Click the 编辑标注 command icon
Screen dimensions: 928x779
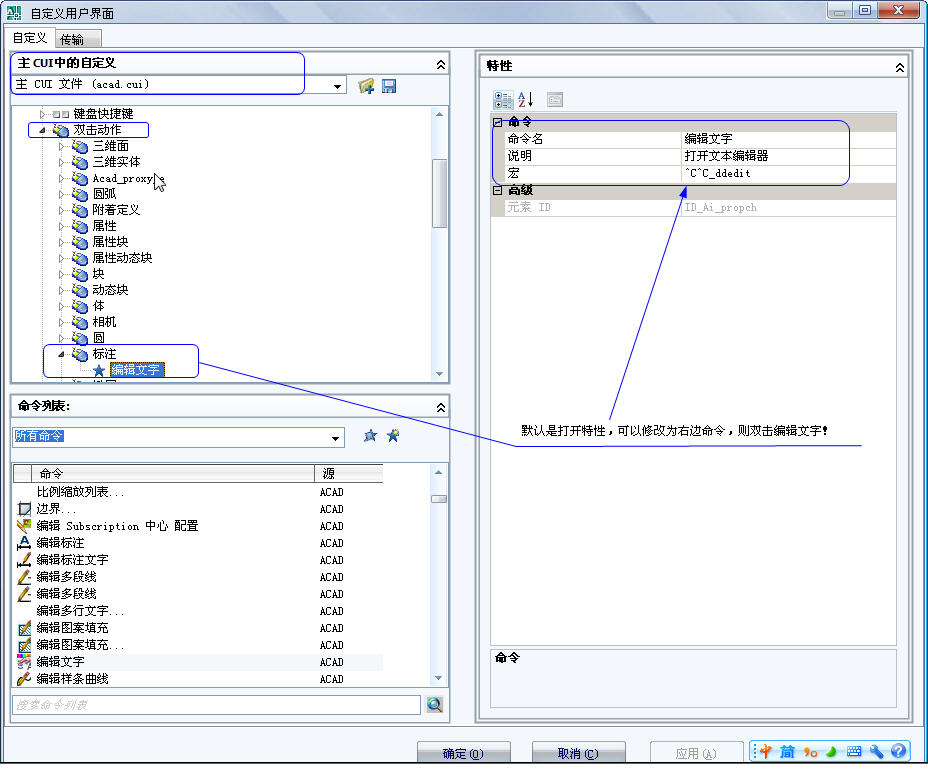pos(24,543)
